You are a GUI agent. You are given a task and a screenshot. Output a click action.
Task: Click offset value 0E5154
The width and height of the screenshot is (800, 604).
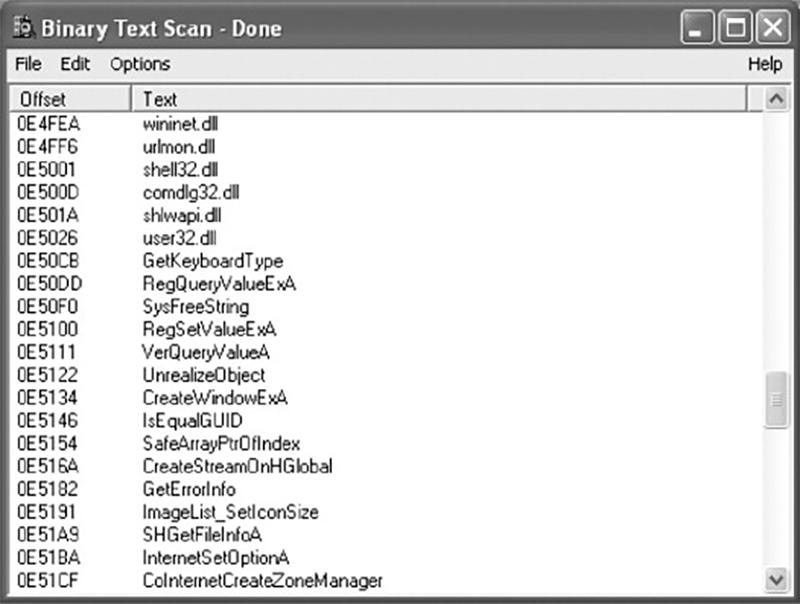47,444
